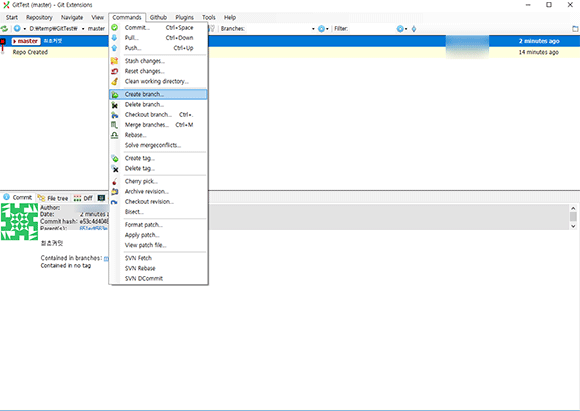Open the View menu

tap(98, 17)
